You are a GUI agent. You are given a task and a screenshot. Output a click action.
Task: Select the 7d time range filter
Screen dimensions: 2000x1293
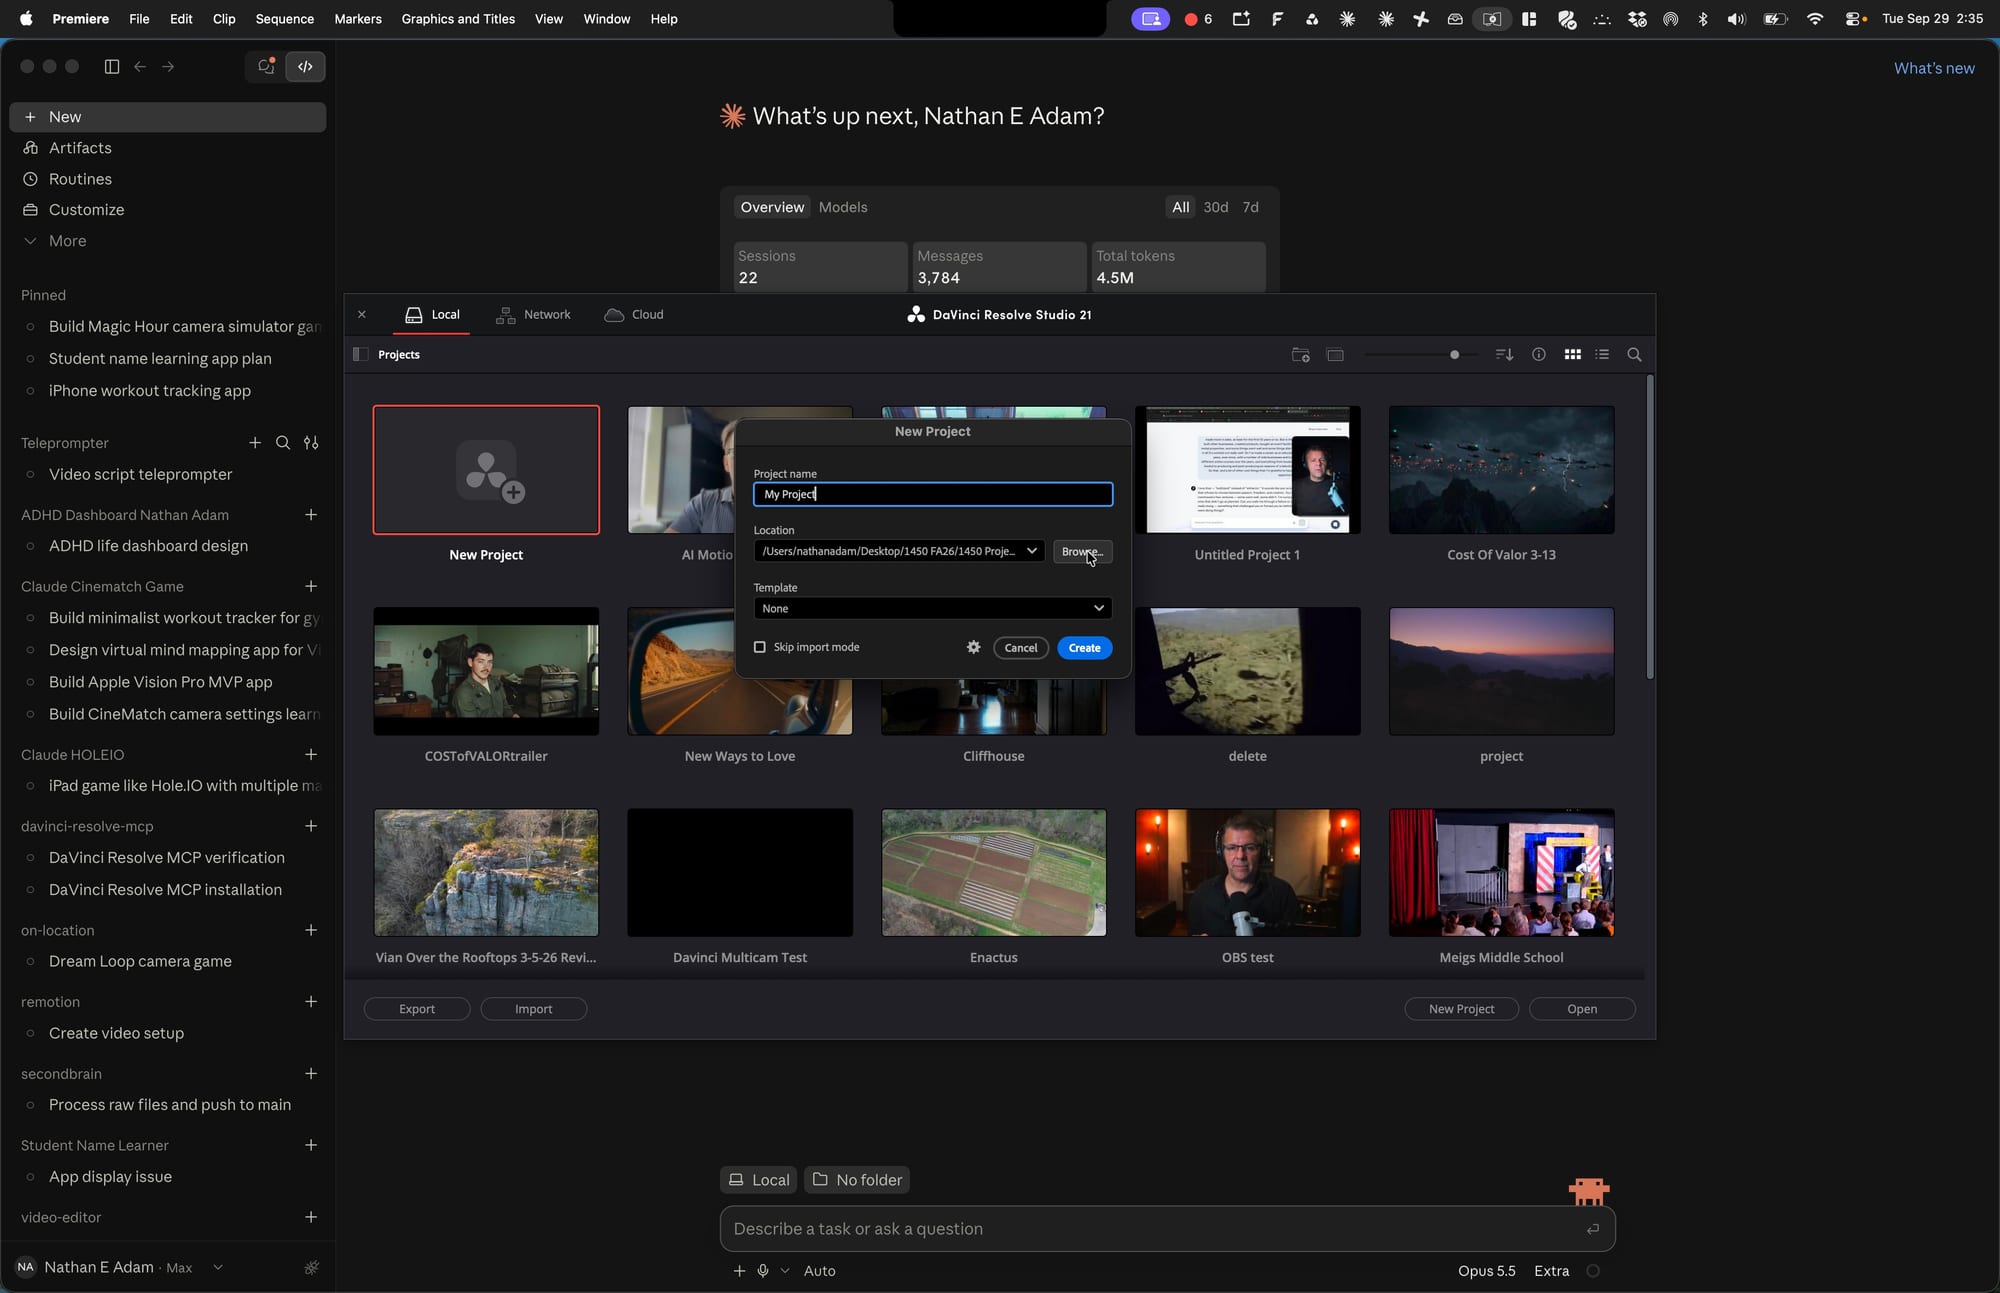[1250, 207]
